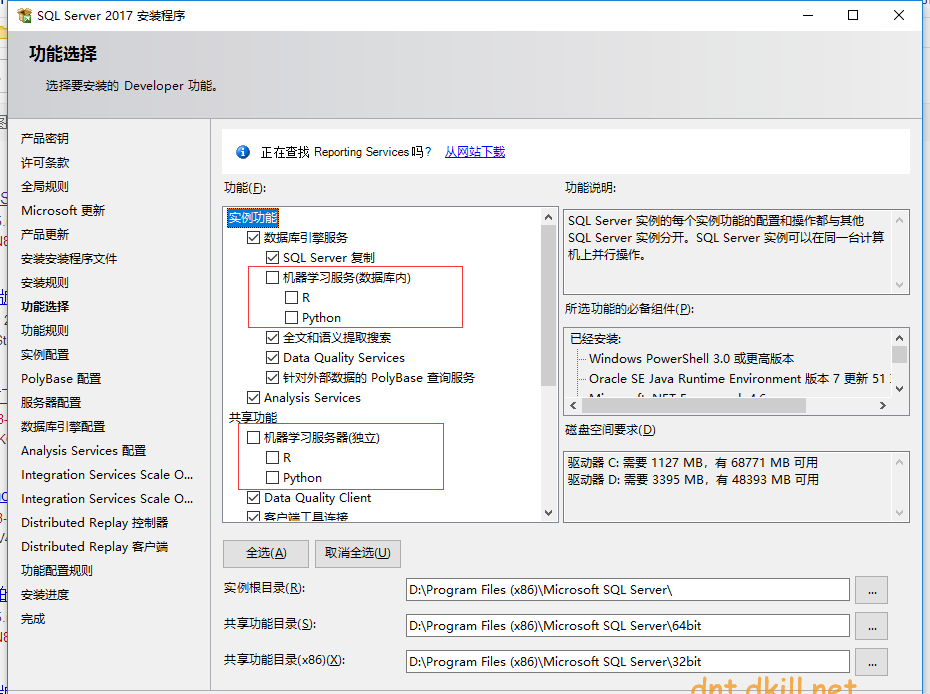Select 安装进度 step in sidebar
This screenshot has height=694, width=930.
45,595
